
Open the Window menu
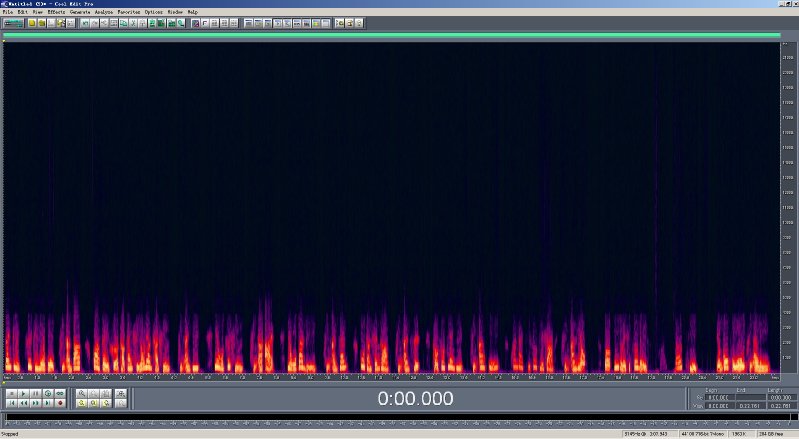175,12
